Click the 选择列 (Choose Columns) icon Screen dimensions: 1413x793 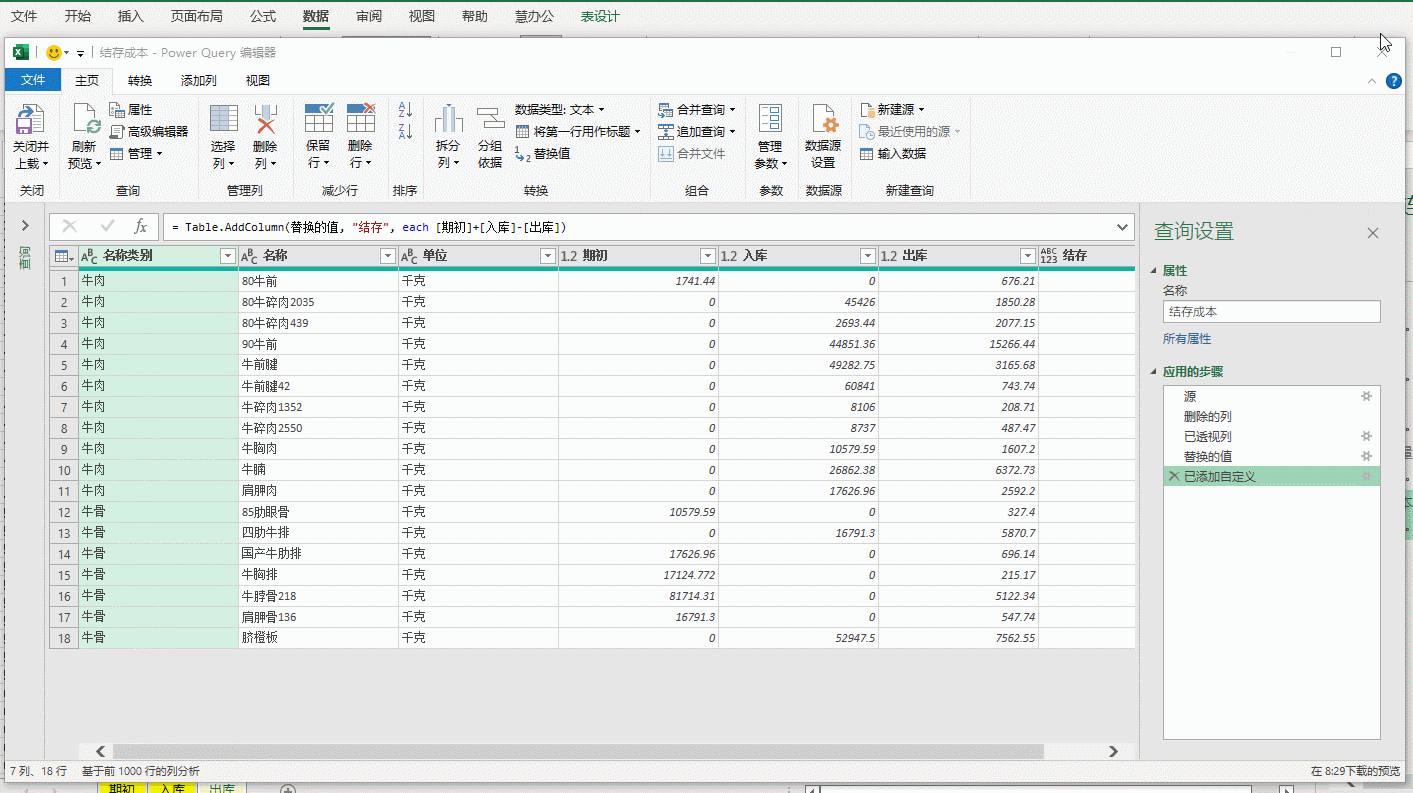[x=224, y=119]
